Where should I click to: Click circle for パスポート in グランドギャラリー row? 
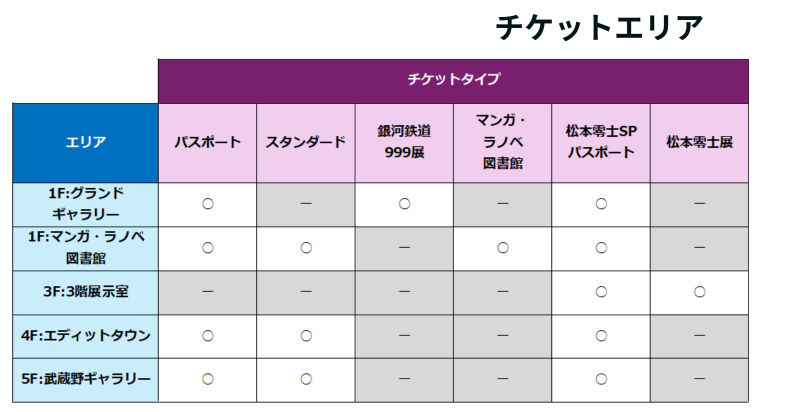(208, 204)
